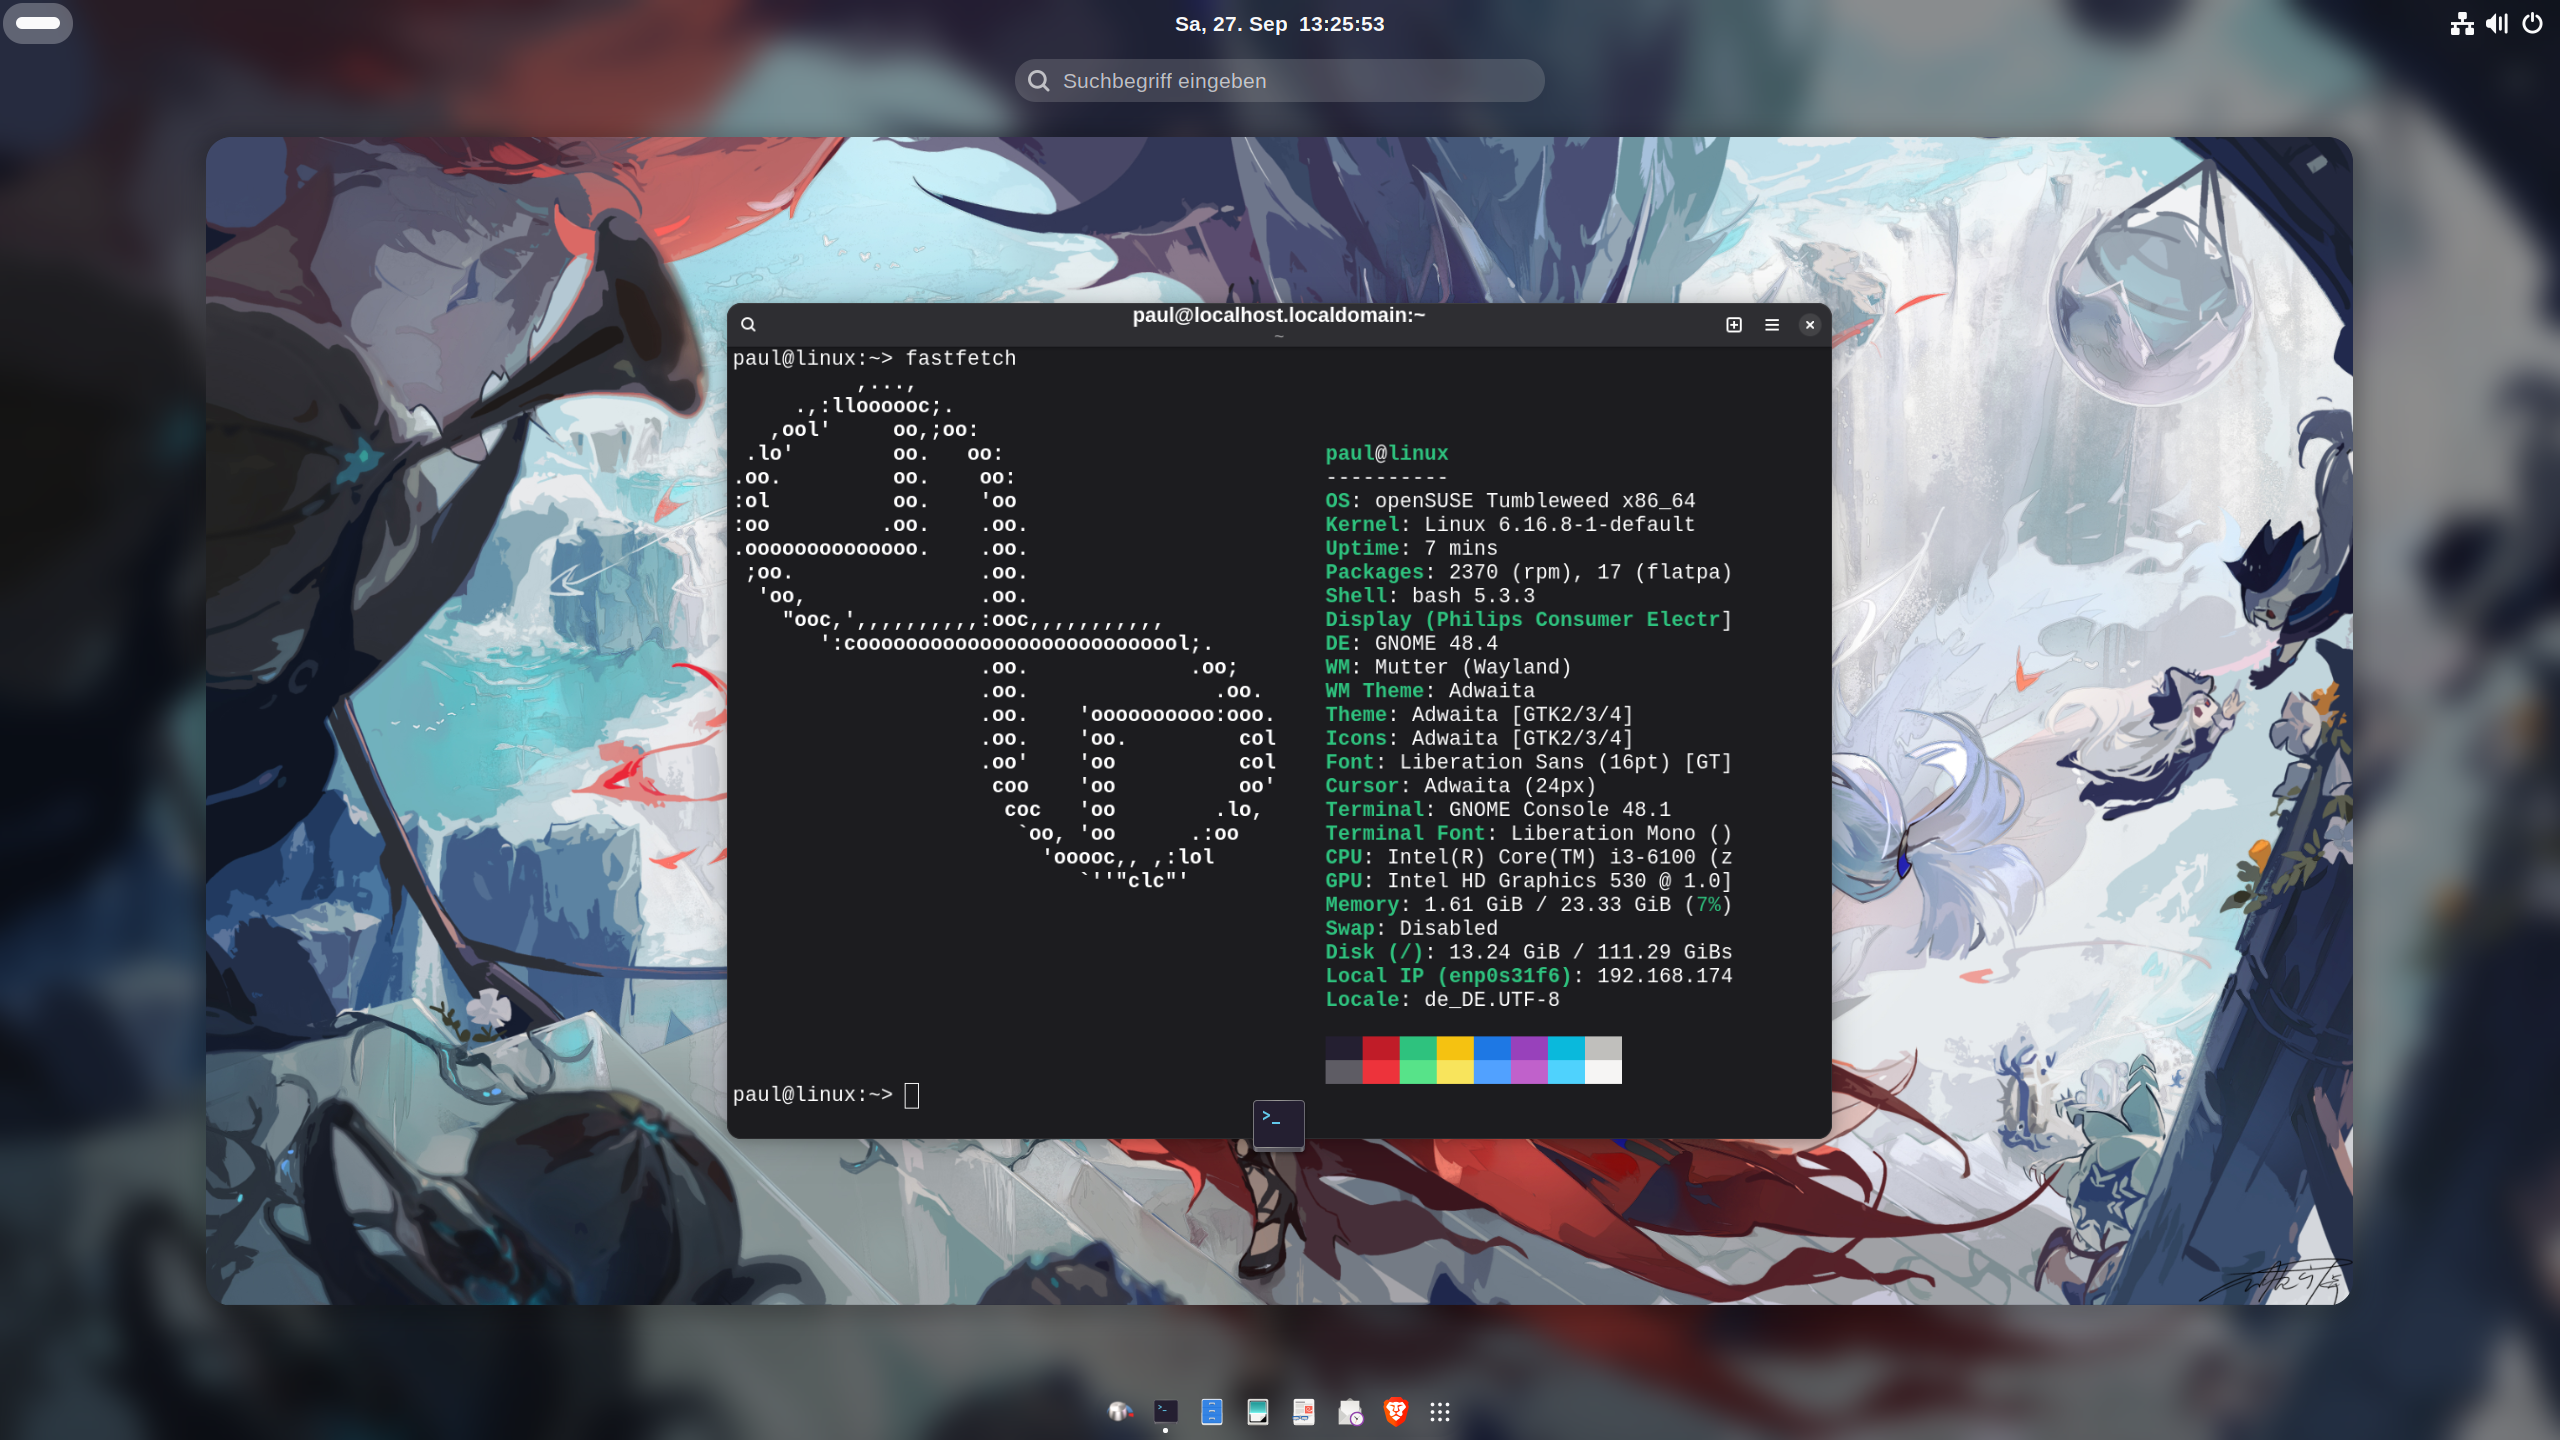Screen dimensions: 2560x1440
Task: Click the Terminal icon in the dock
Action: point(1165,1411)
